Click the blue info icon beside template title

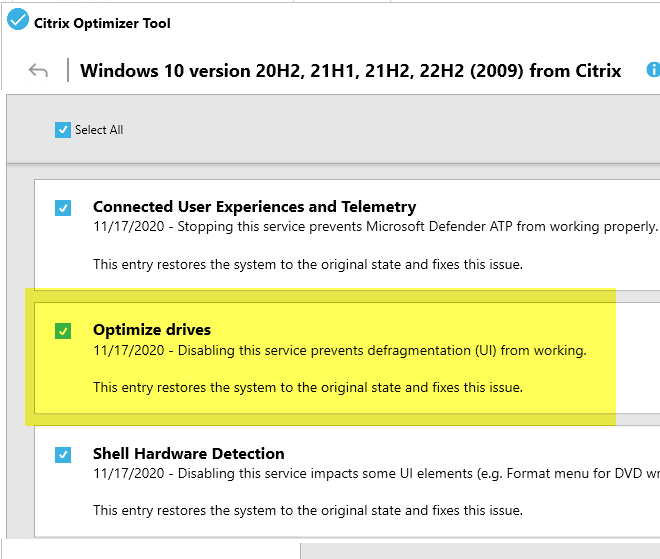coord(653,69)
